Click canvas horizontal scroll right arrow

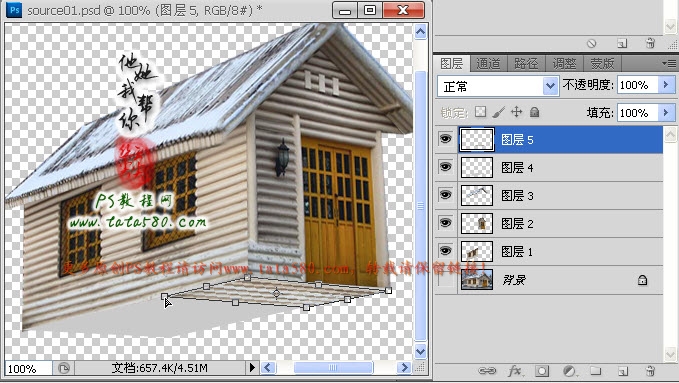click(404, 368)
